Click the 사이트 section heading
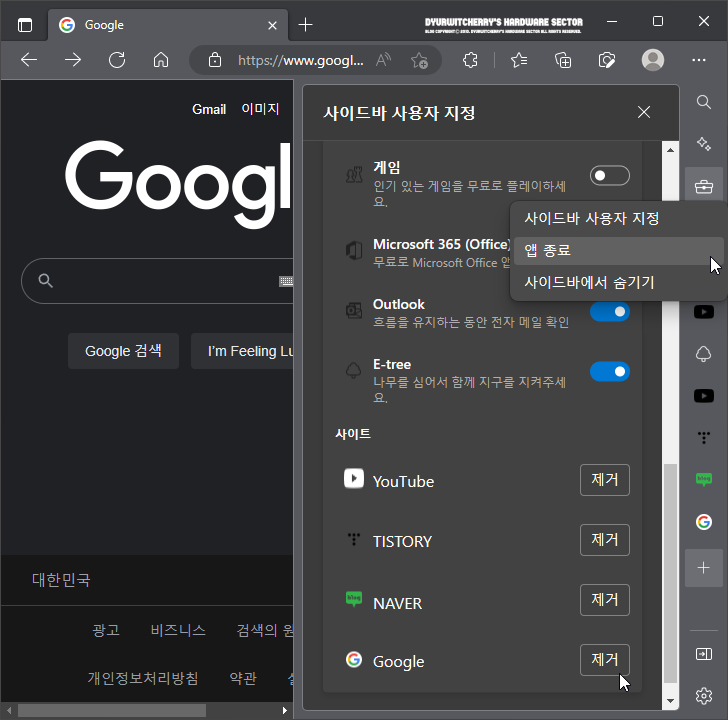The height and width of the screenshot is (720, 728). [353, 434]
